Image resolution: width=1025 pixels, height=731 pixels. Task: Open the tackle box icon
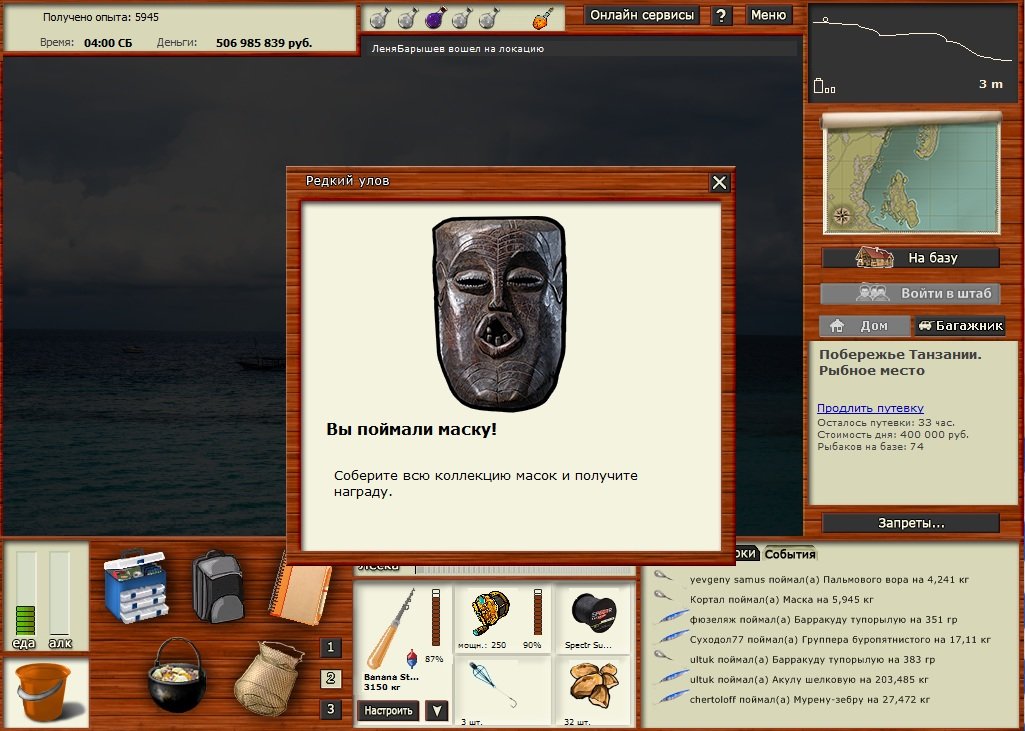pos(135,586)
